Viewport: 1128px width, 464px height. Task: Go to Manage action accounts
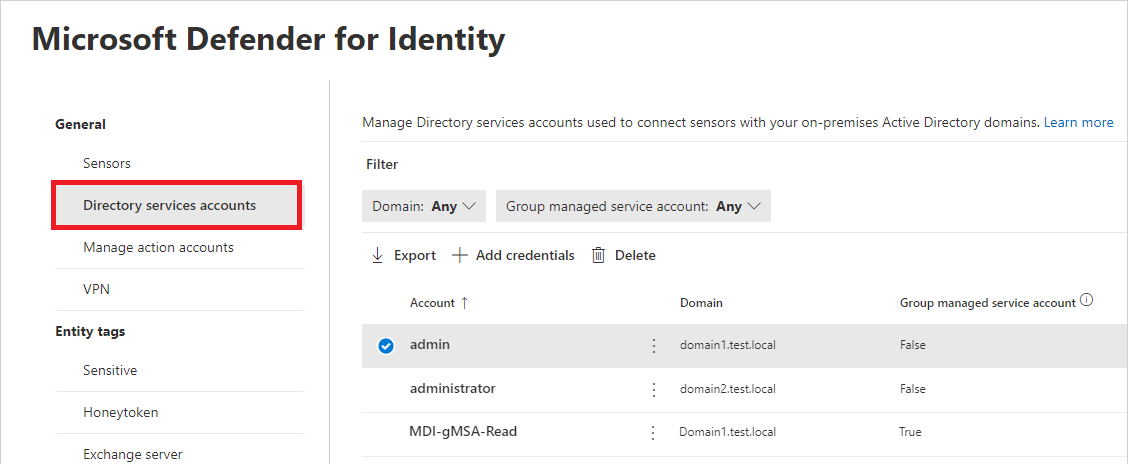pos(158,247)
